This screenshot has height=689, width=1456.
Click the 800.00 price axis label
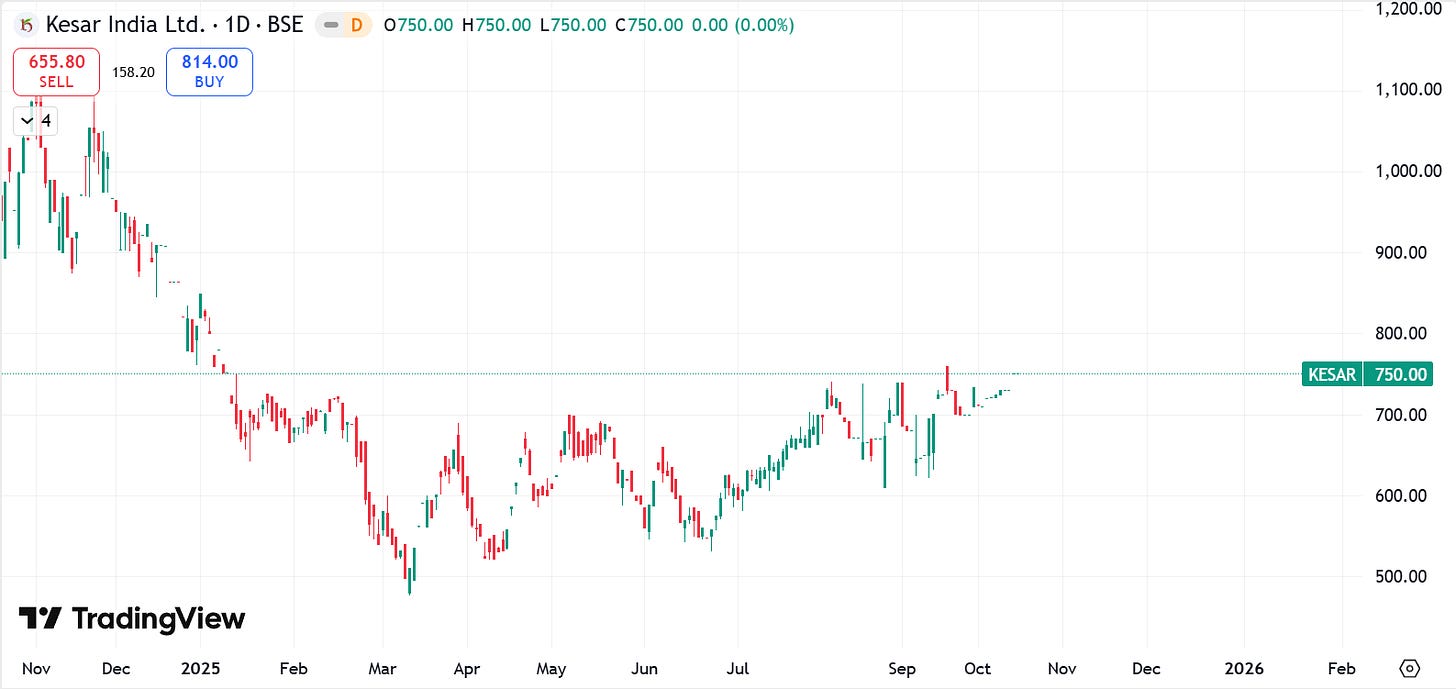point(1400,333)
